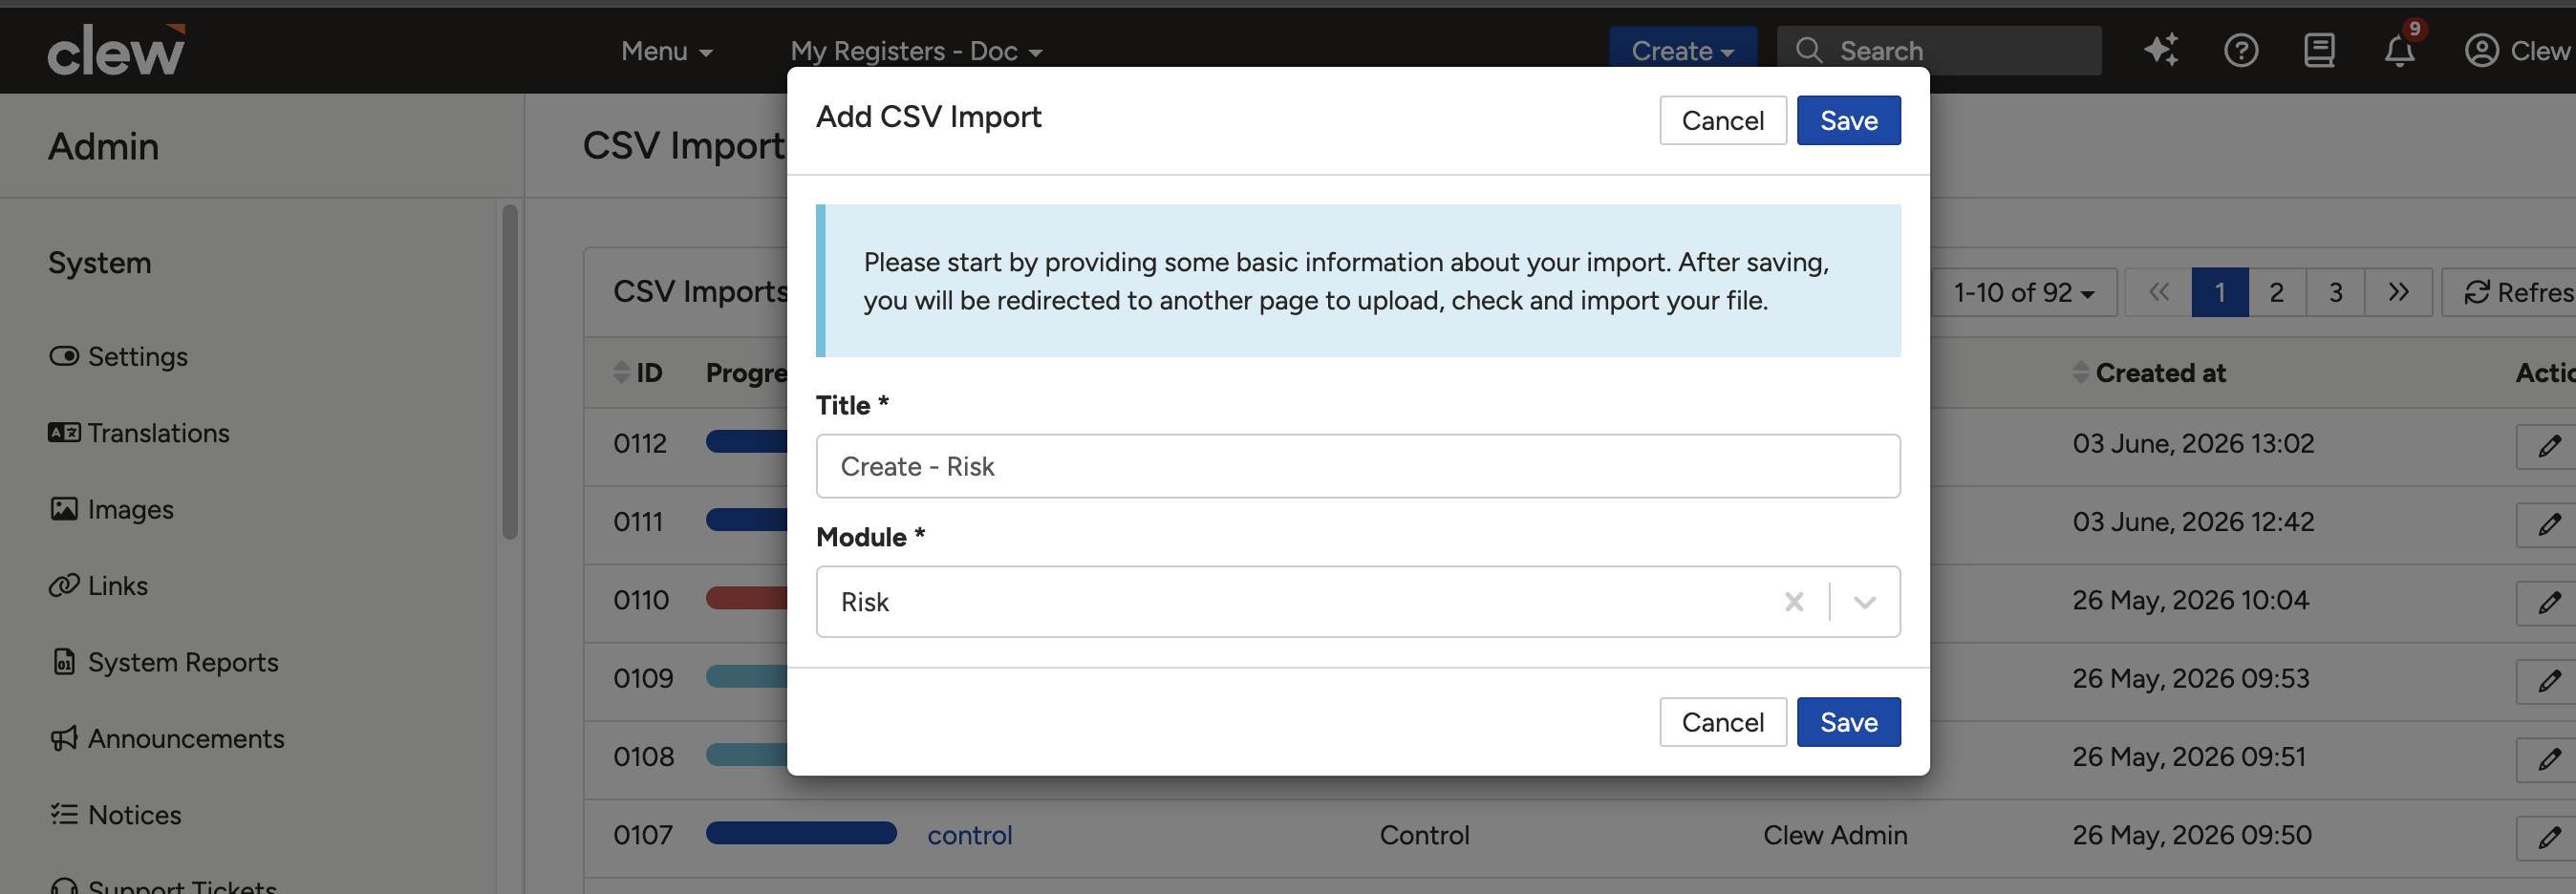Screen dimensions: 2576x894
Task: Go to first page of imports
Action: pyautogui.click(x=2158, y=292)
